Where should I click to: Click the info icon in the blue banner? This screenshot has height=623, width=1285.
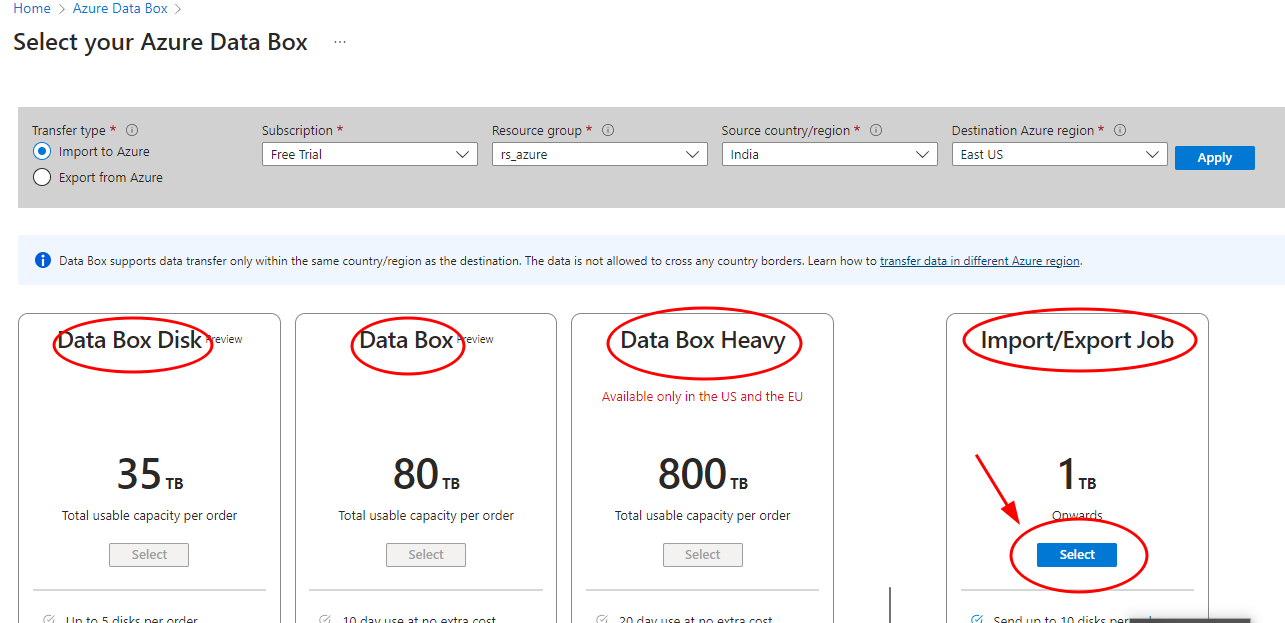click(x=41, y=259)
